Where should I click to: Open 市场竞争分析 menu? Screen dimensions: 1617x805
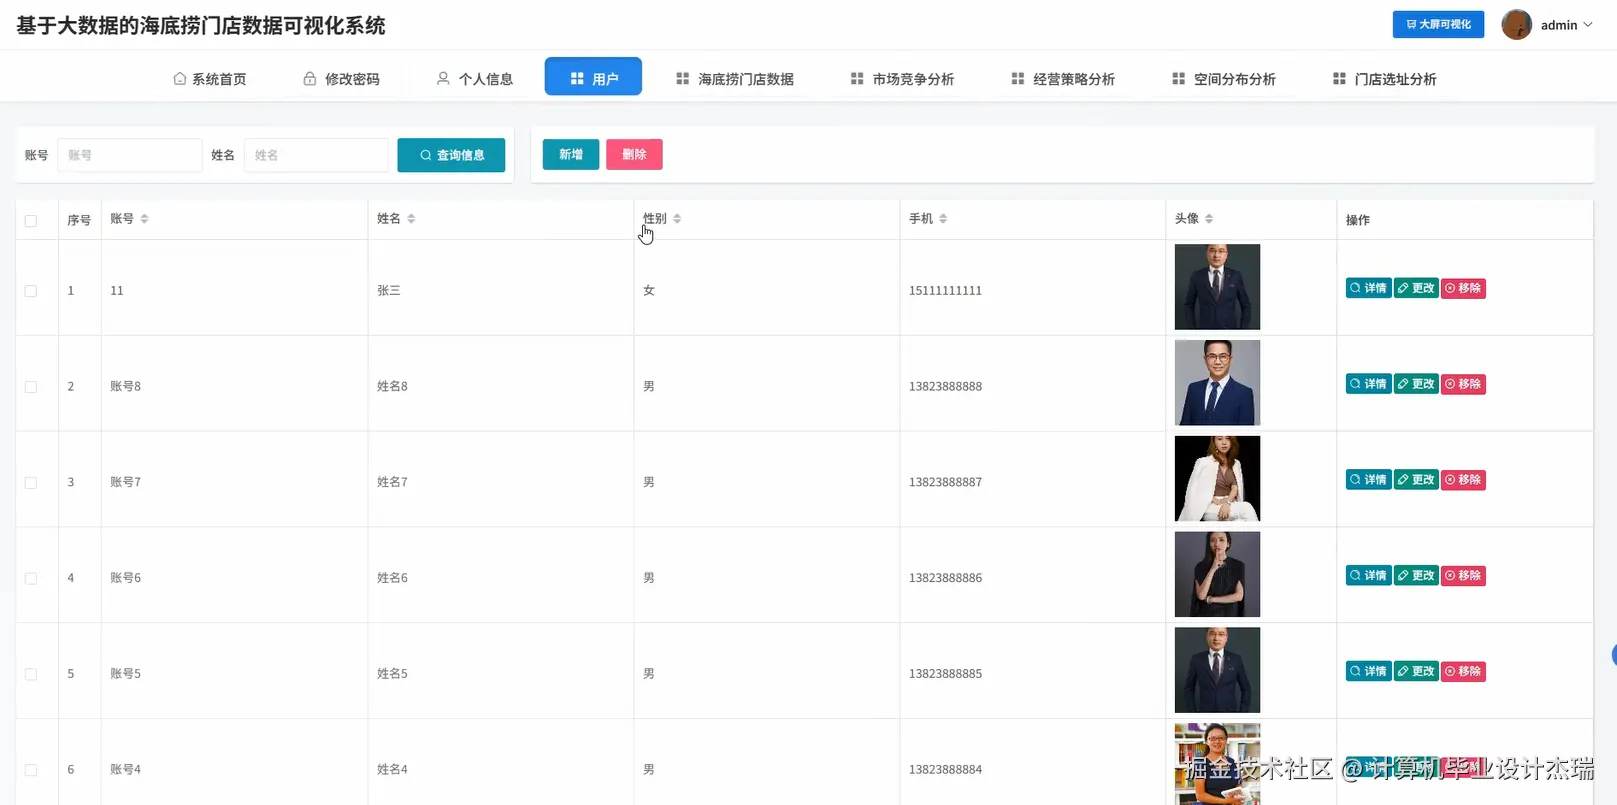coord(903,79)
